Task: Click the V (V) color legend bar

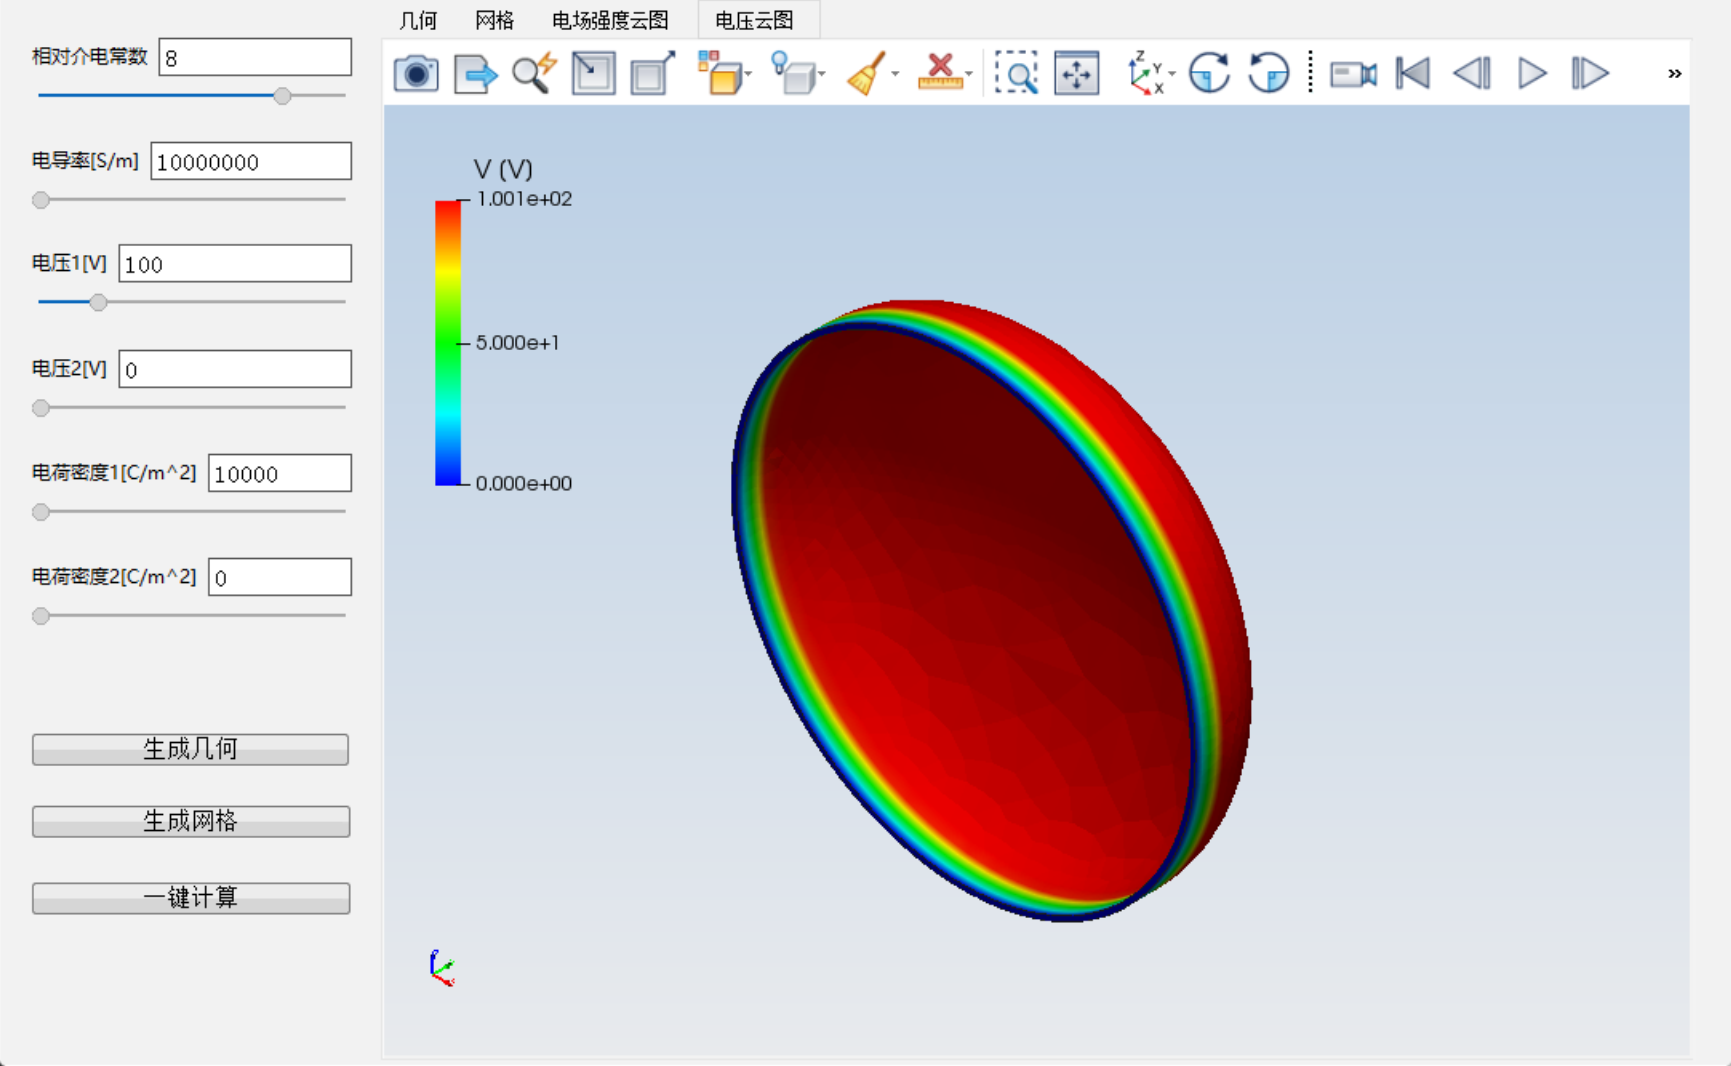Action: (448, 343)
